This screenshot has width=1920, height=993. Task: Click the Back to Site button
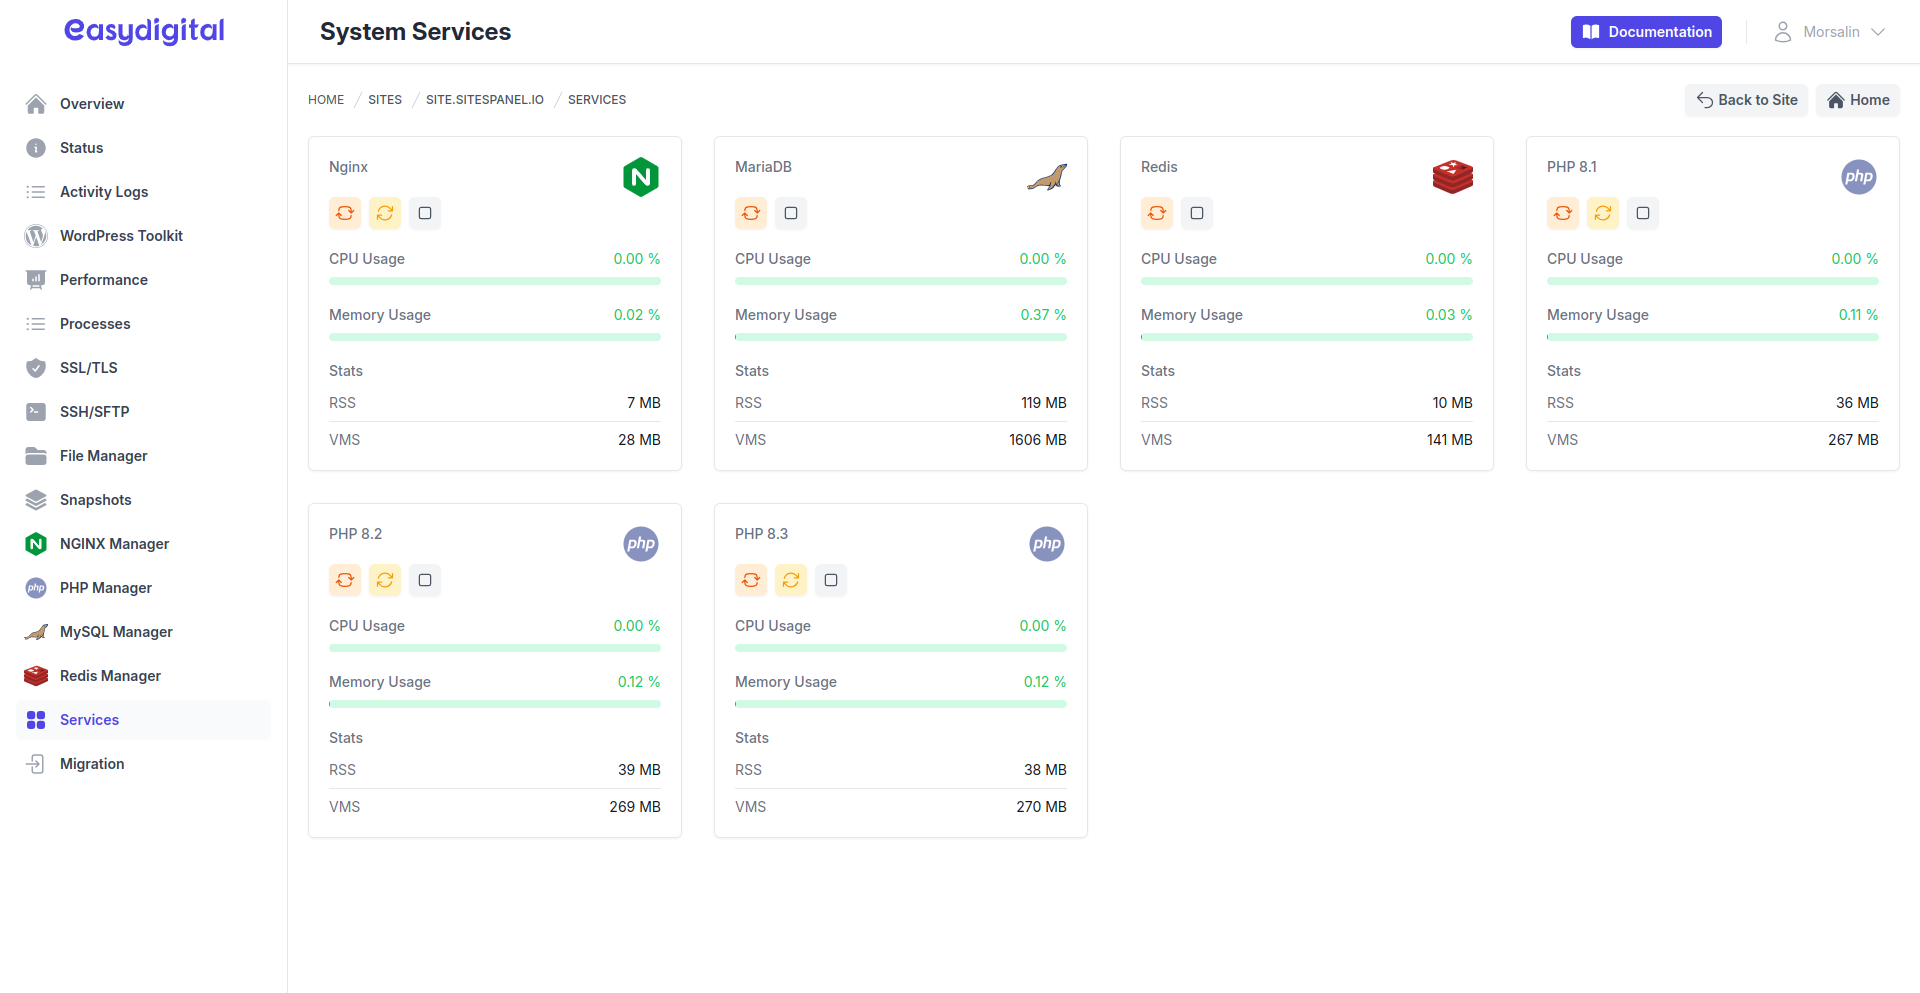1746,100
